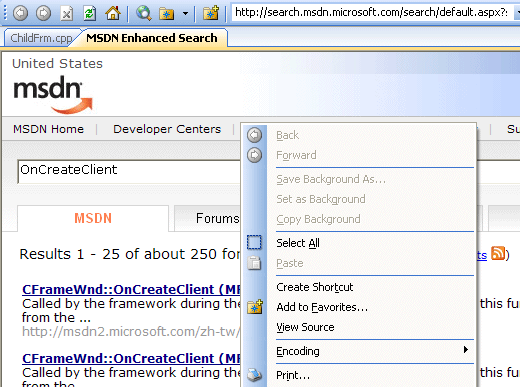
Task: Expand dropdown arrow next to Favorites icon
Action: click(185, 14)
